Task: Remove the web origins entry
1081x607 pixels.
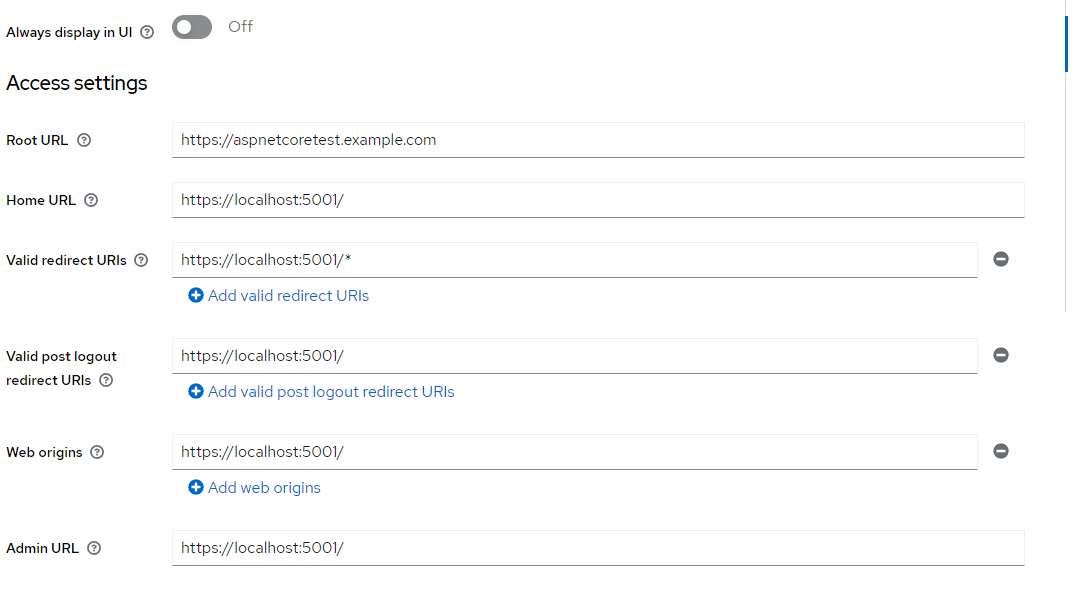Action: point(1000,451)
